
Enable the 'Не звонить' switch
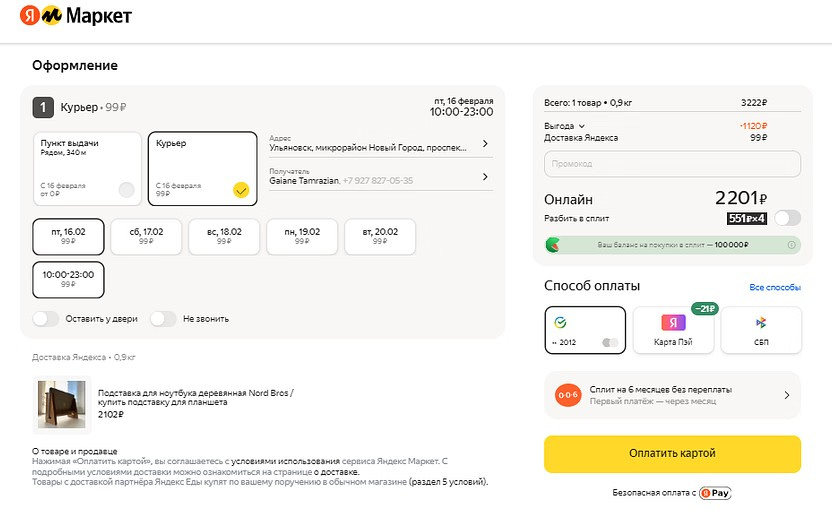163,319
